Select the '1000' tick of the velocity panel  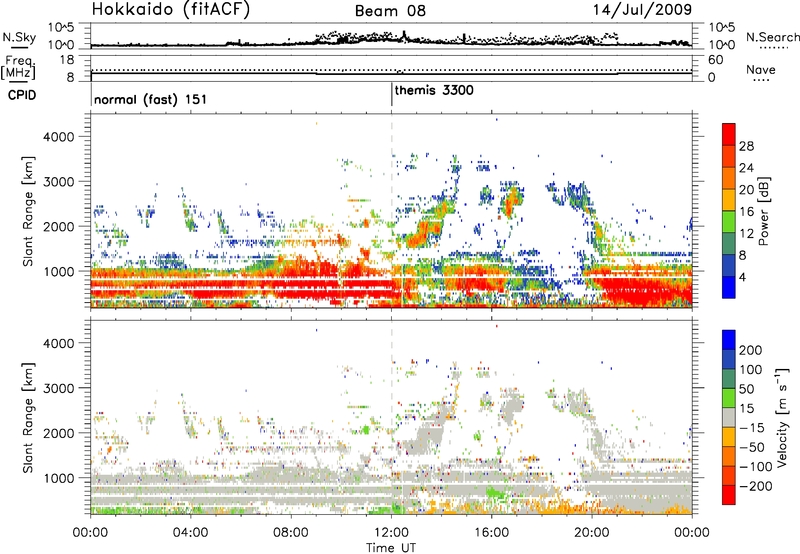pyautogui.click(x=59, y=478)
